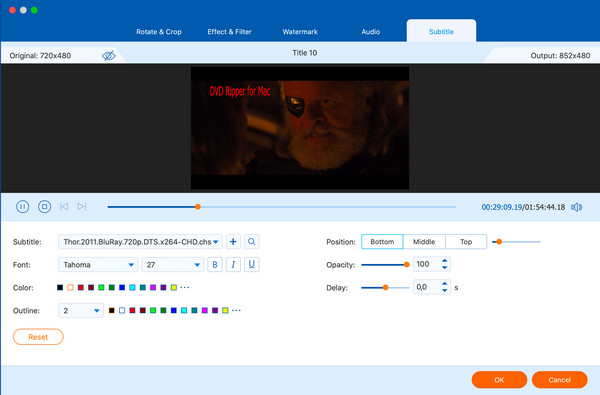The height and width of the screenshot is (395, 600).
Task: Click the Reset button
Action: click(x=38, y=337)
